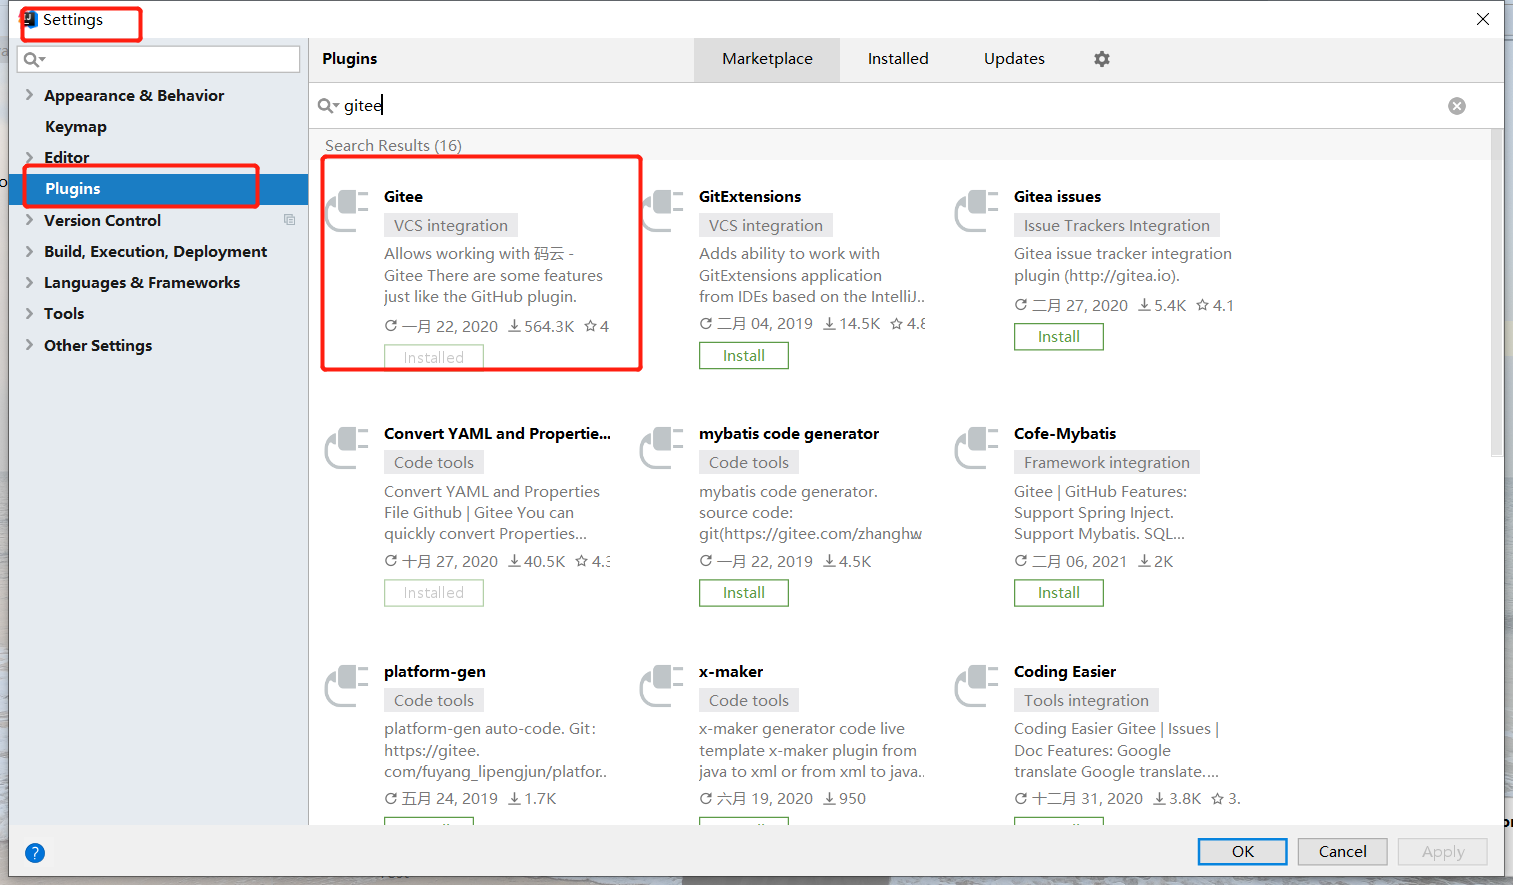Open the Coding Easier plugin title

(1065, 672)
